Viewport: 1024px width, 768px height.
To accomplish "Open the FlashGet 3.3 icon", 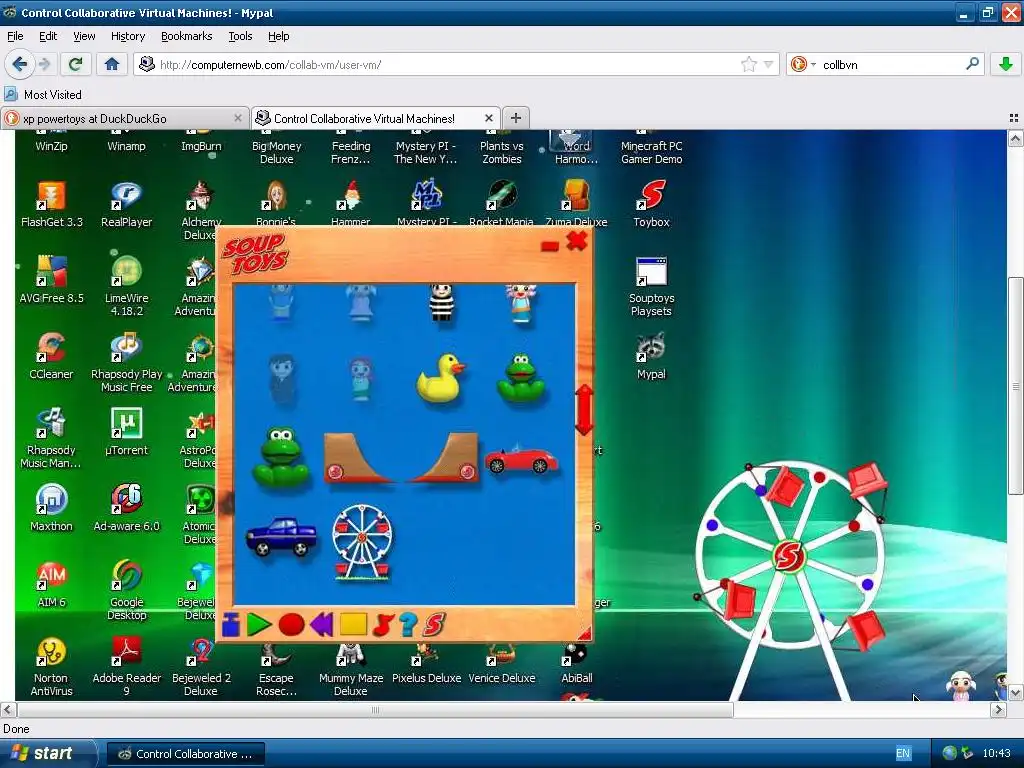I will pos(52,204).
